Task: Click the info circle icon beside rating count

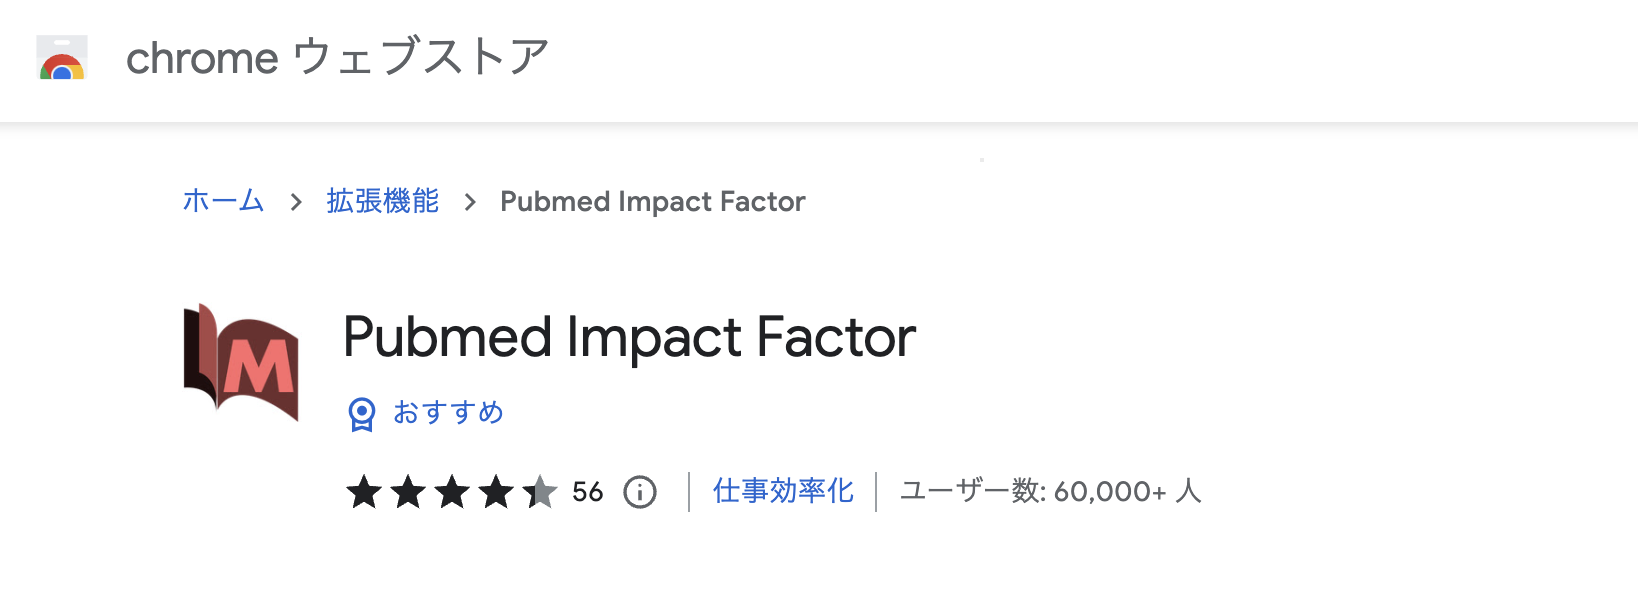Action: (640, 491)
